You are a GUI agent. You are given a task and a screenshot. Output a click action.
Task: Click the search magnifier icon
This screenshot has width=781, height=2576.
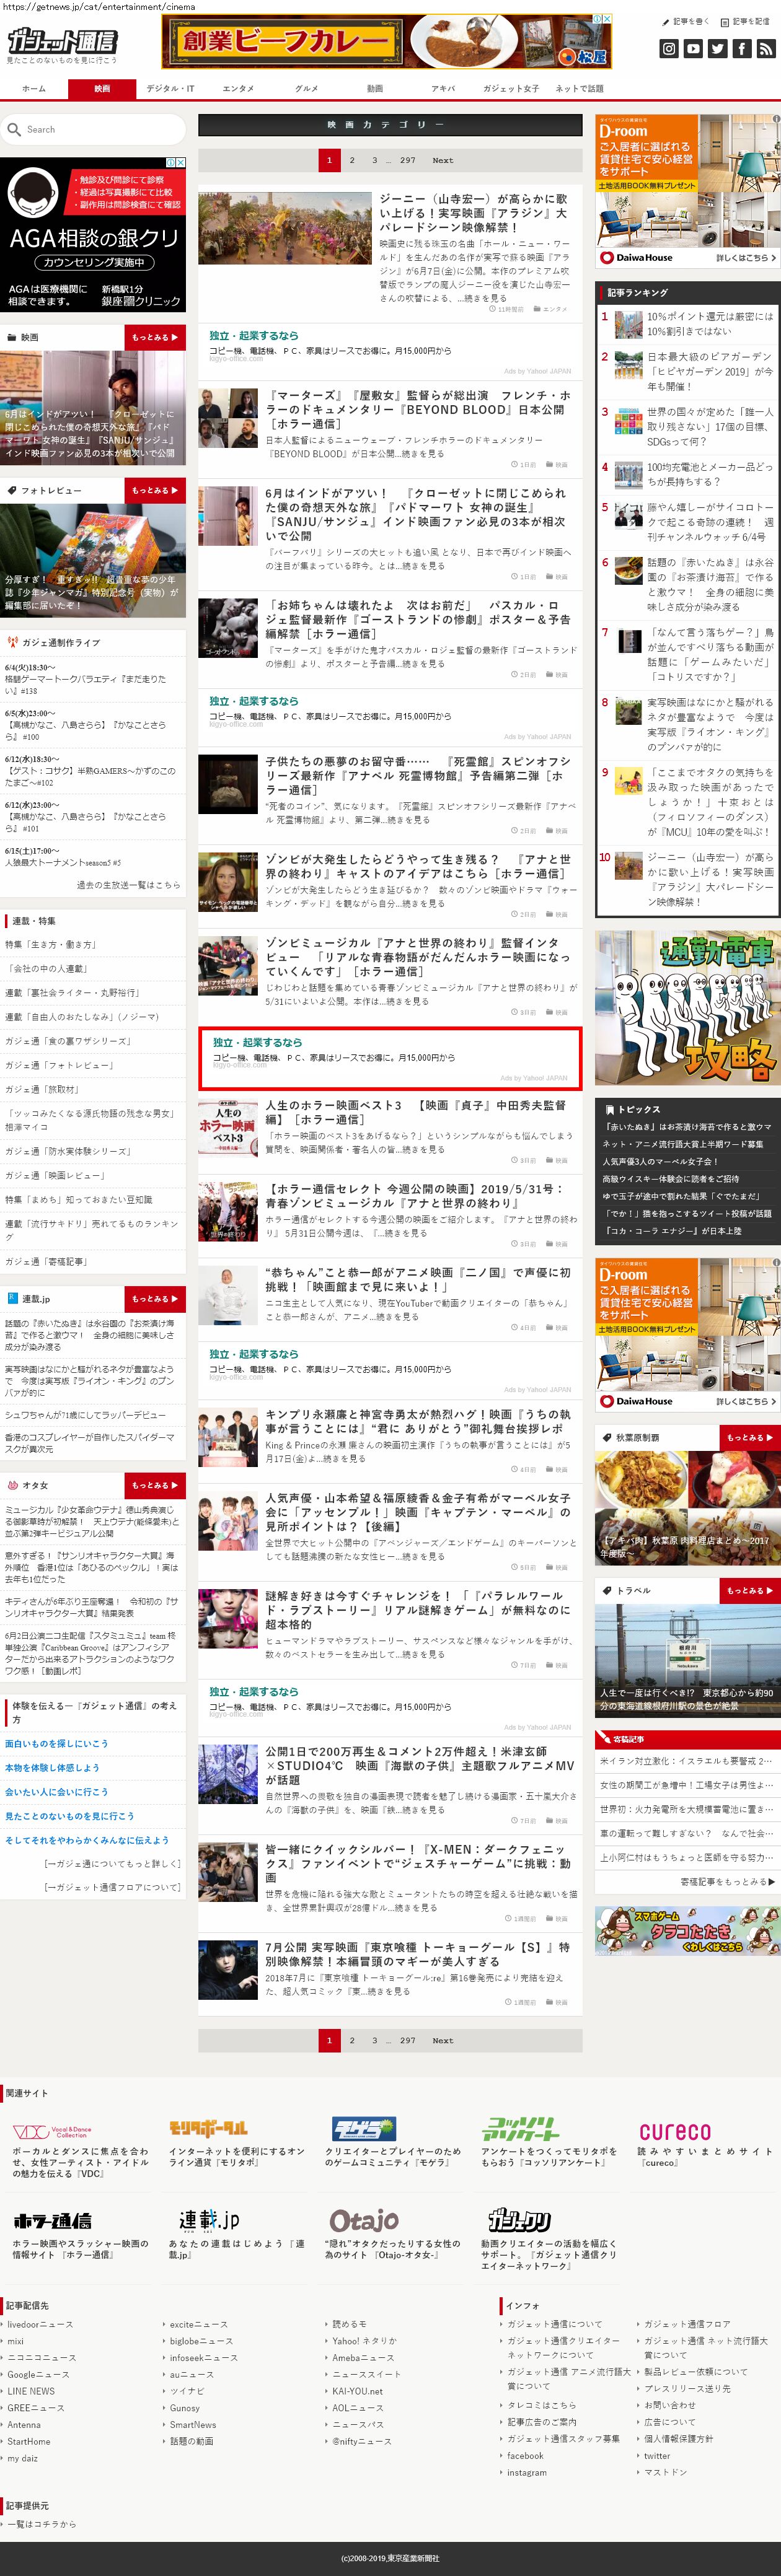pos(14,129)
